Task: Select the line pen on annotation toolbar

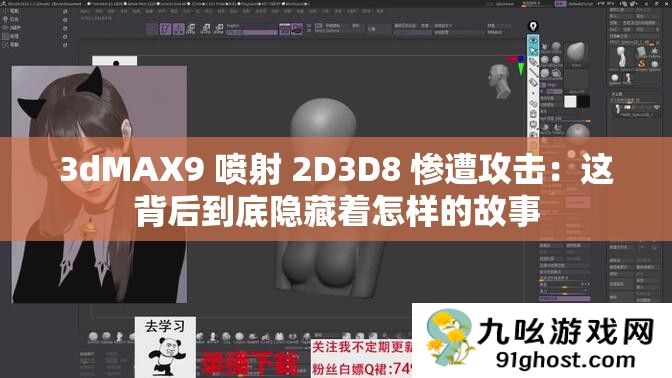Action: click(533, 72)
